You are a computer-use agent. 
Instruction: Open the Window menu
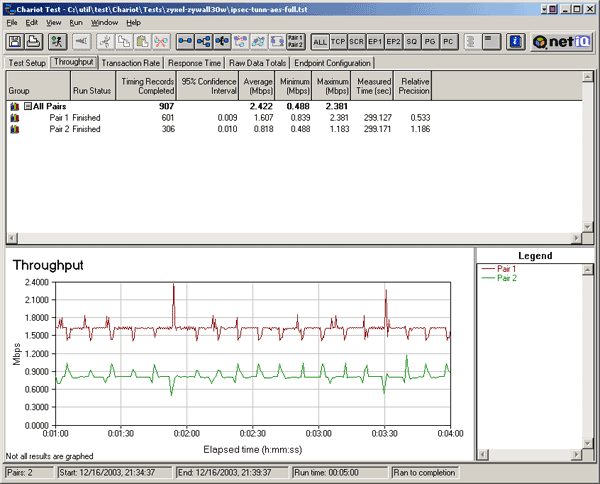pos(104,22)
